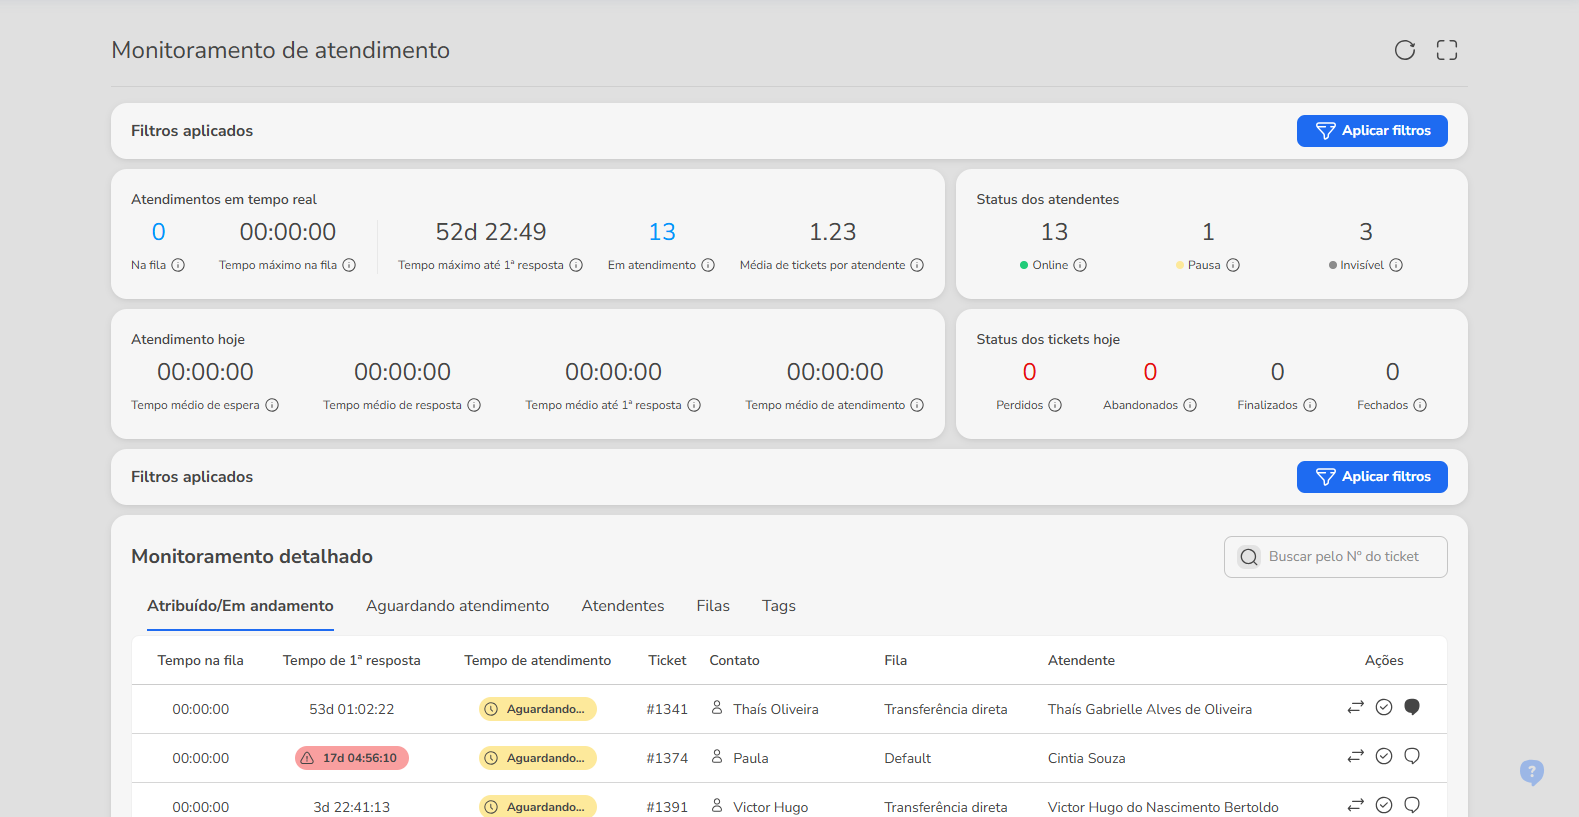Click the chat bubble icon for ticket #1374
The width and height of the screenshot is (1579, 817).
1412,757
